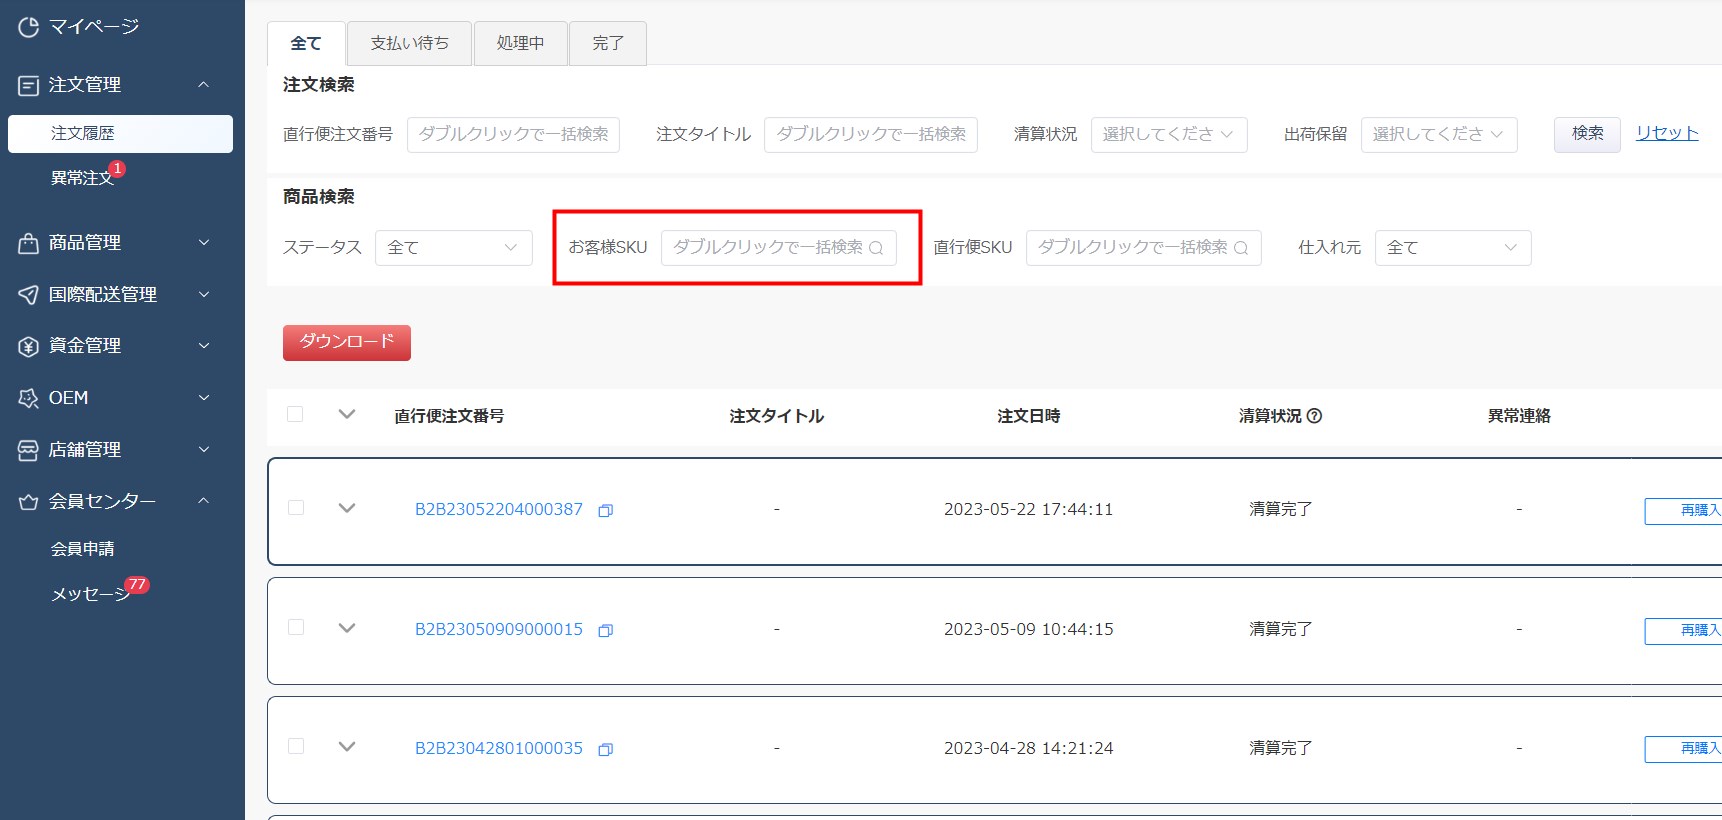This screenshot has width=1722, height=820.
Task: Open 会員申請 in sidebar
Action: (x=82, y=549)
